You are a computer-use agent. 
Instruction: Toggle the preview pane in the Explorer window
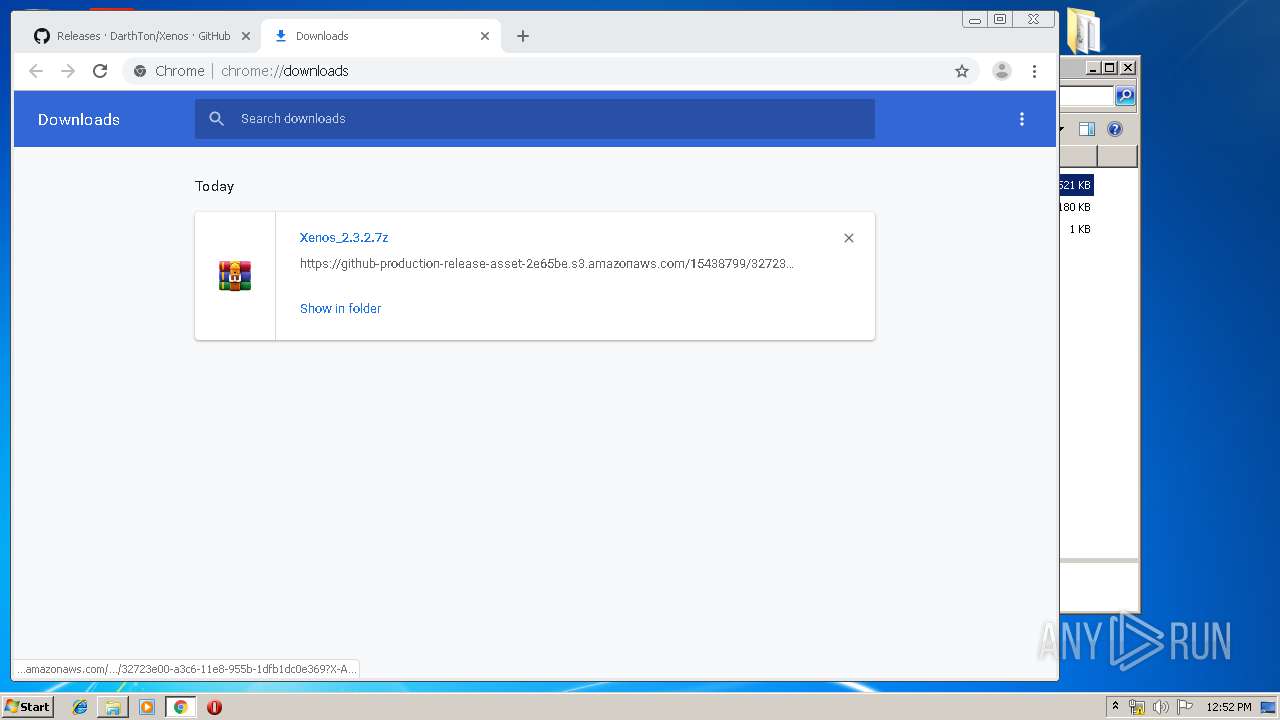point(1087,129)
